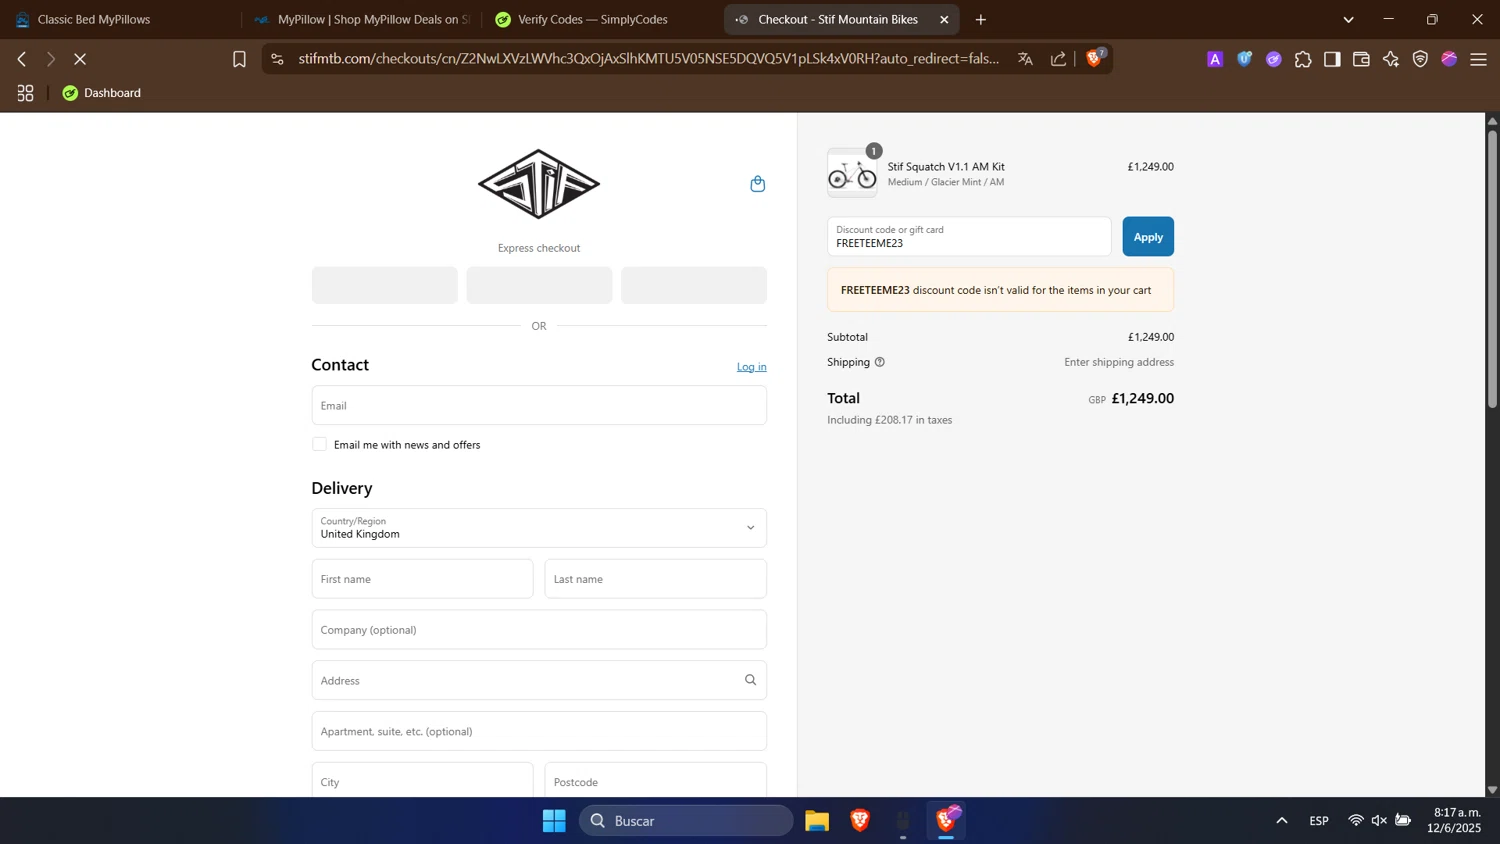Screen dimensions: 1500x844
Task: Open the Leo AI sparkle icon
Action: (1391, 60)
